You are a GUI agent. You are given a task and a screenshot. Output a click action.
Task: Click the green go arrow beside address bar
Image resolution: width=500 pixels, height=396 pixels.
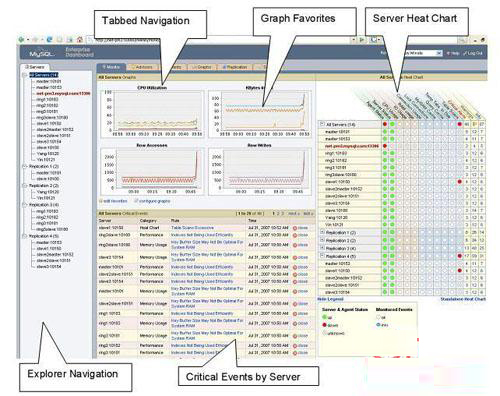tap(362, 40)
